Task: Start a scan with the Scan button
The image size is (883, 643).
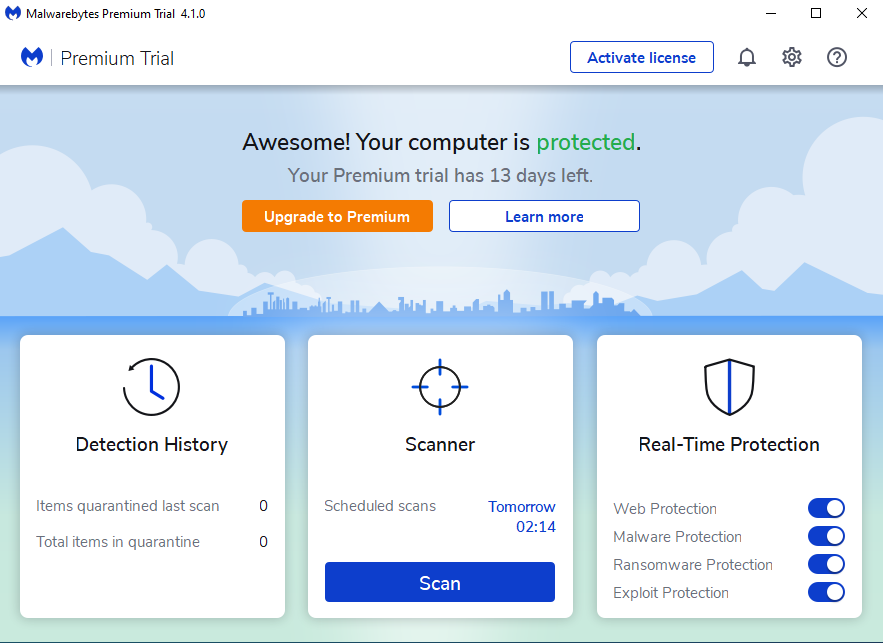Action: [440, 583]
